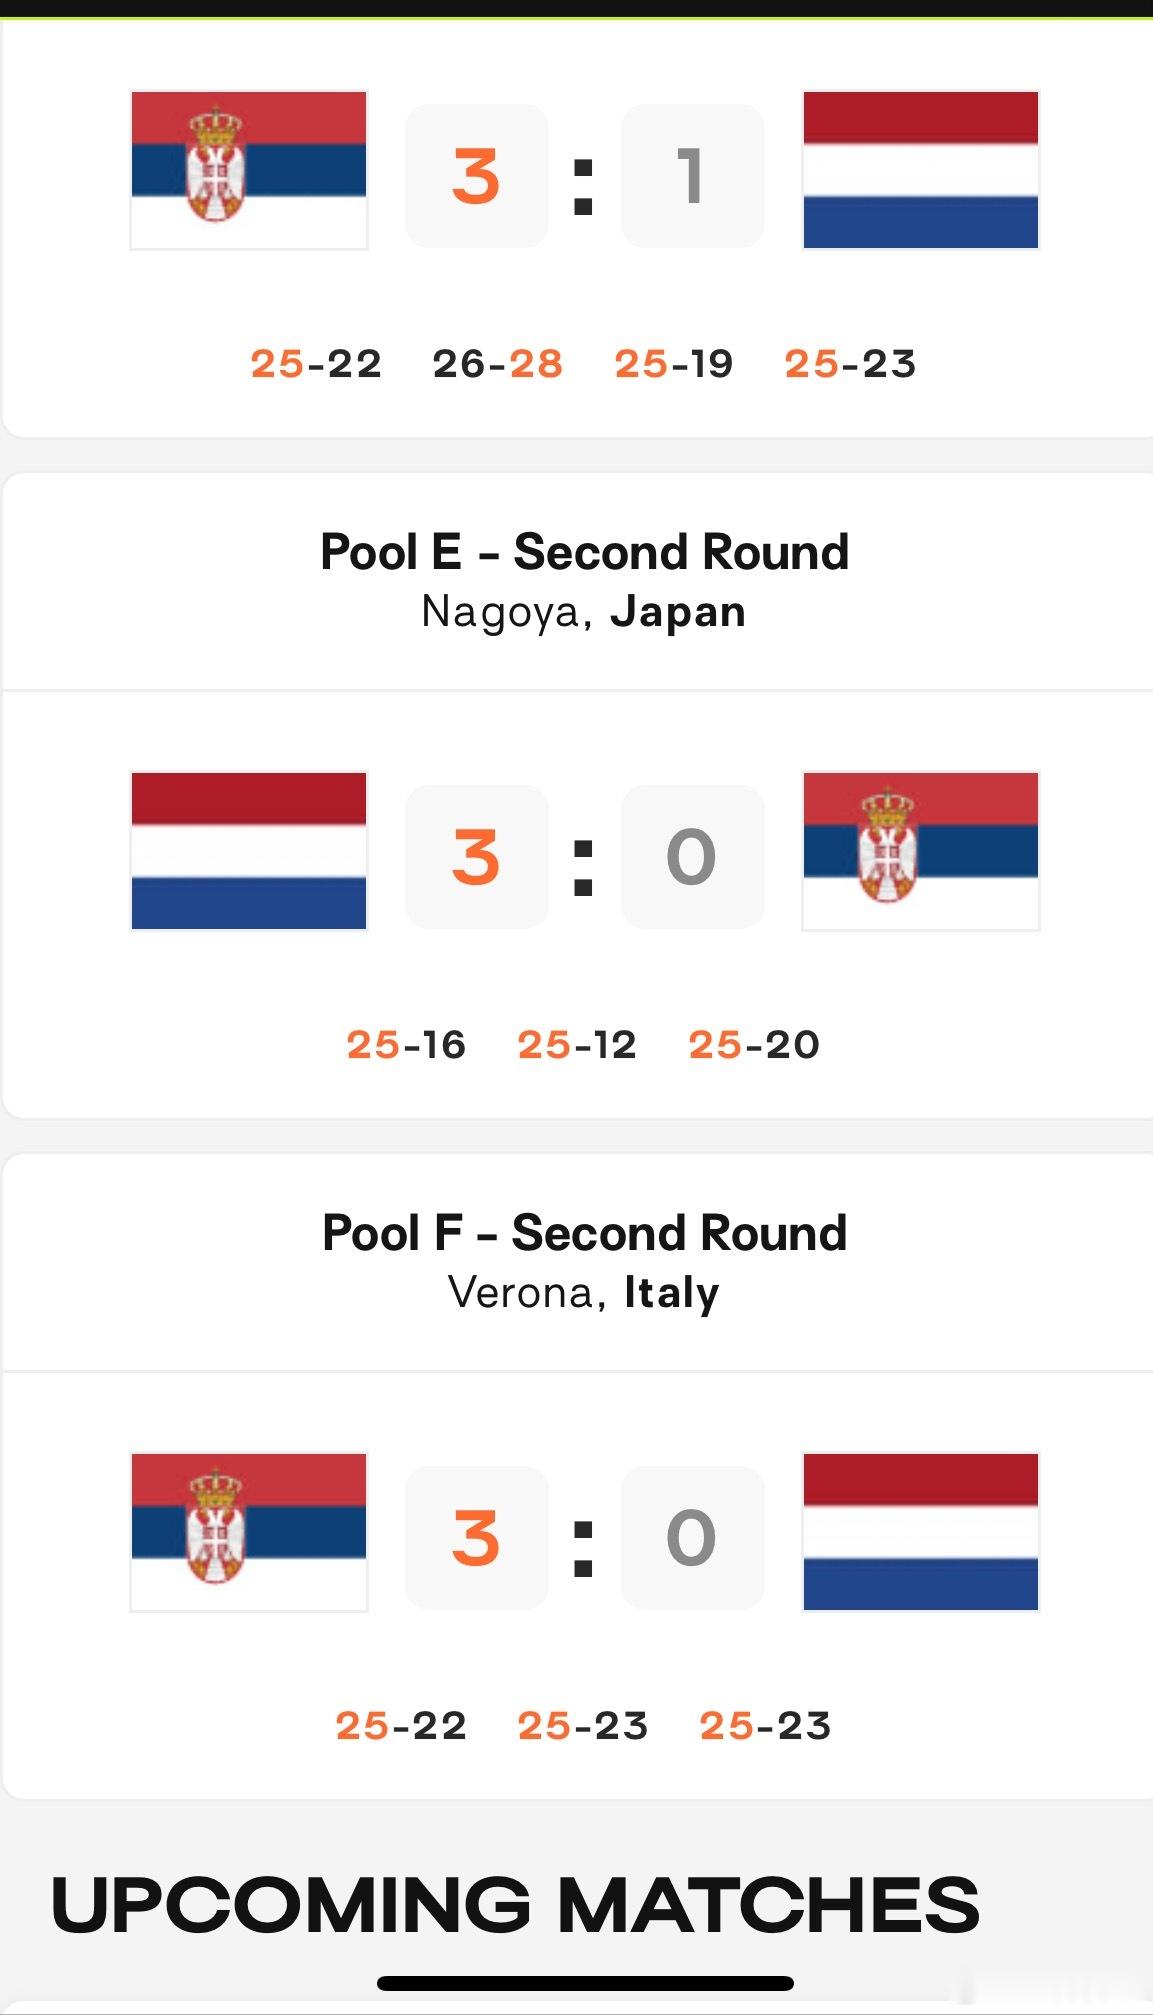Select the 25-20 set score

pyautogui.click(x=754, y=1045)
